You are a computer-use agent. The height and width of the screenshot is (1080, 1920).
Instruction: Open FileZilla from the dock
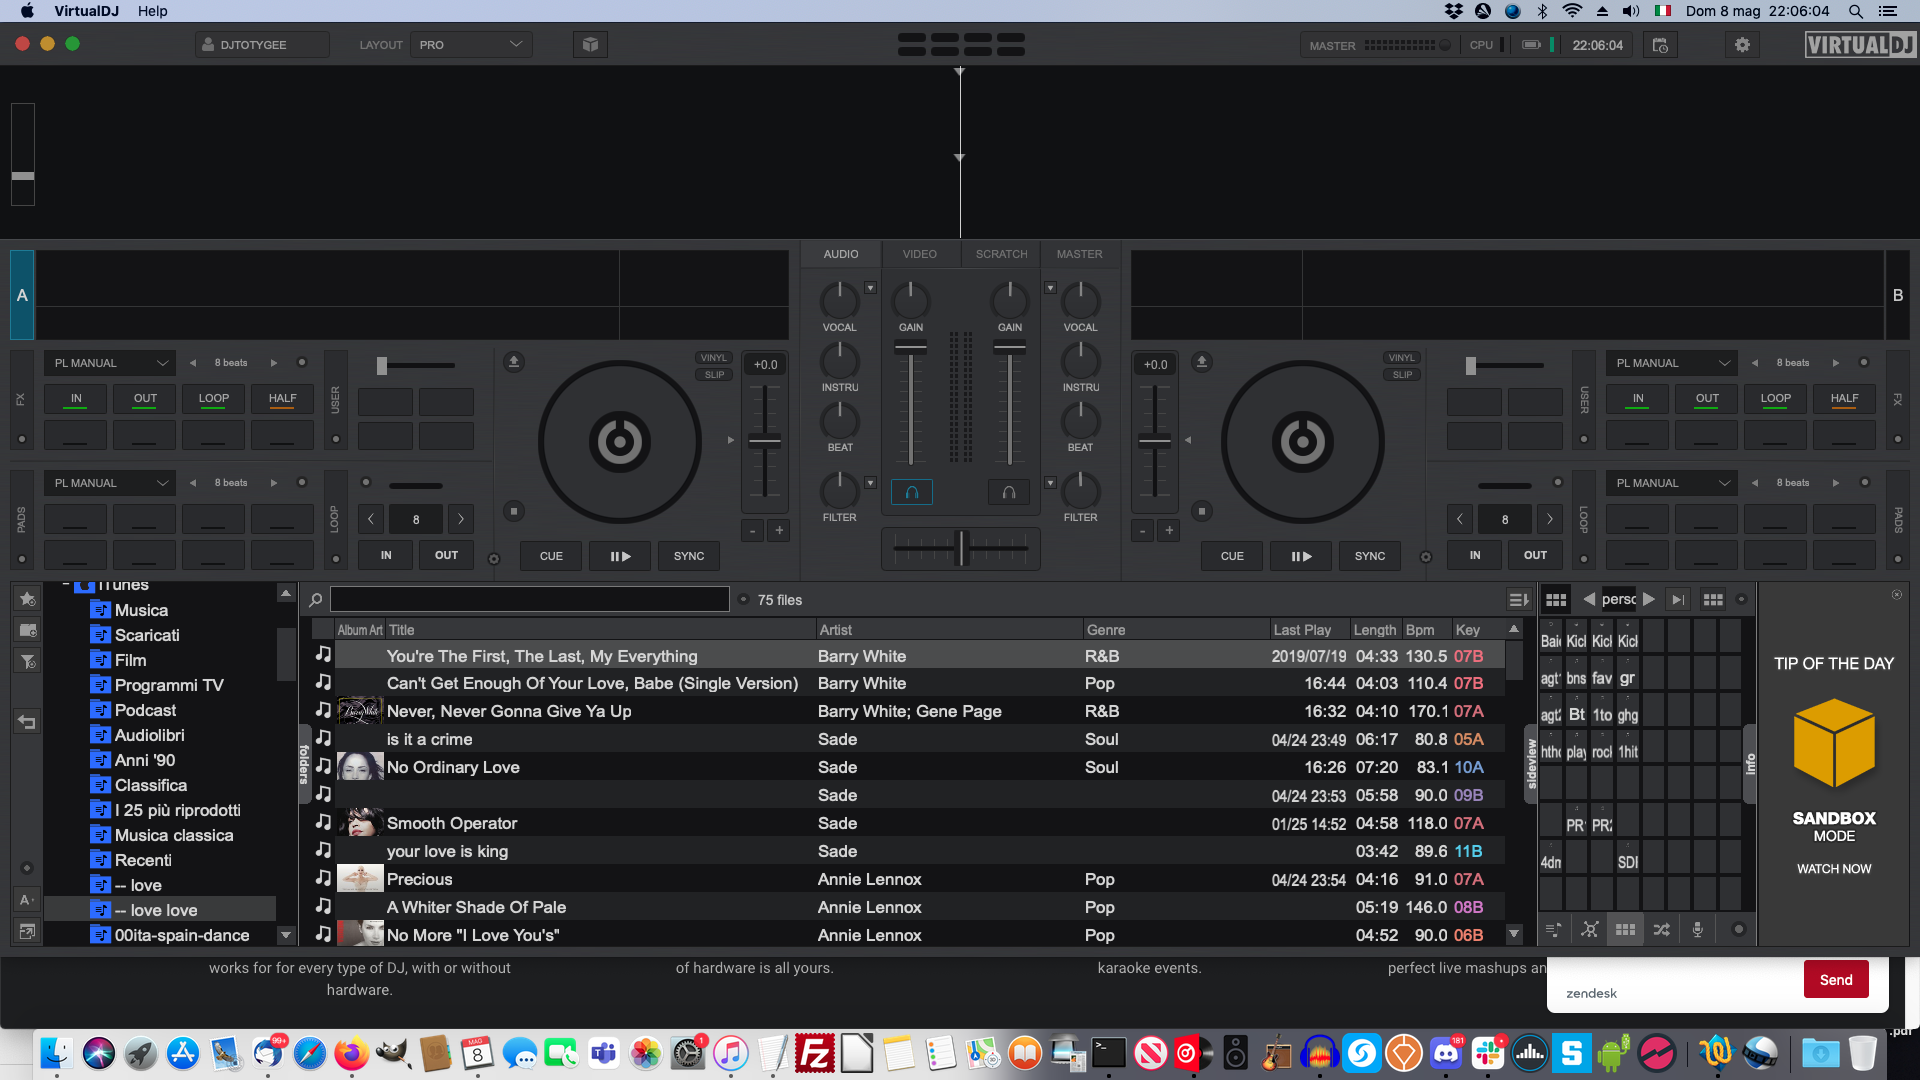814,1053
